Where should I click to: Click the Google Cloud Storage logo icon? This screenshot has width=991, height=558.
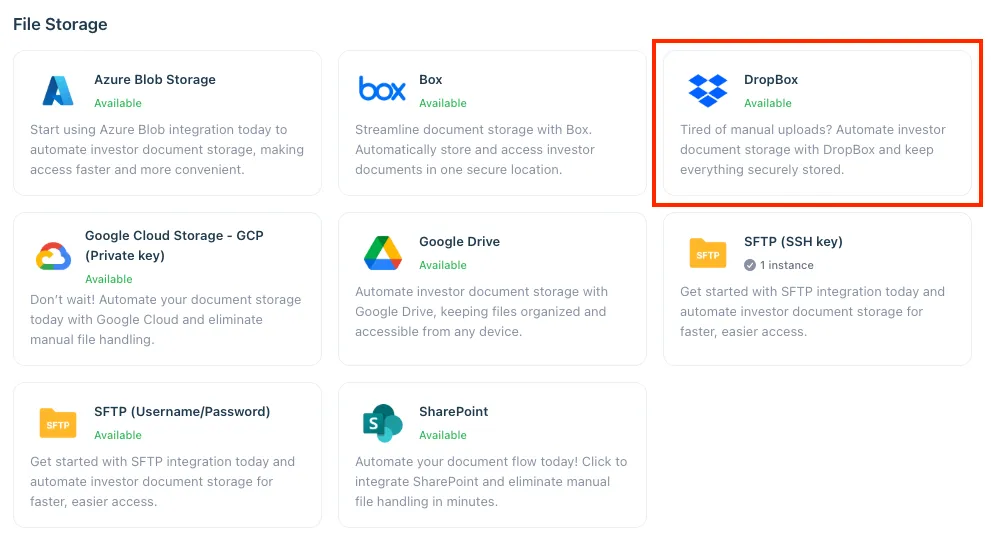(53, 256)
